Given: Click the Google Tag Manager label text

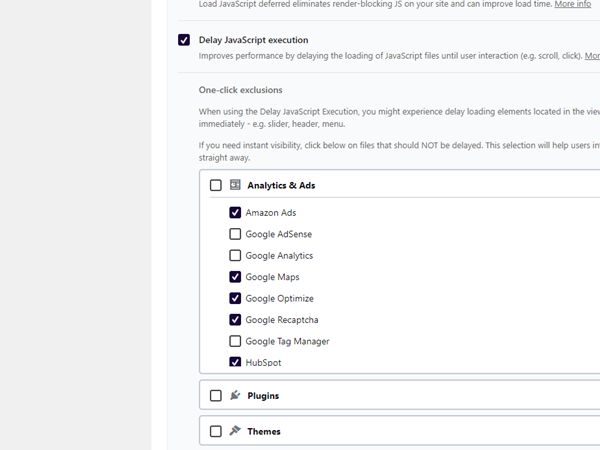Looking at the screenshot, I should (x=287, y=341).
